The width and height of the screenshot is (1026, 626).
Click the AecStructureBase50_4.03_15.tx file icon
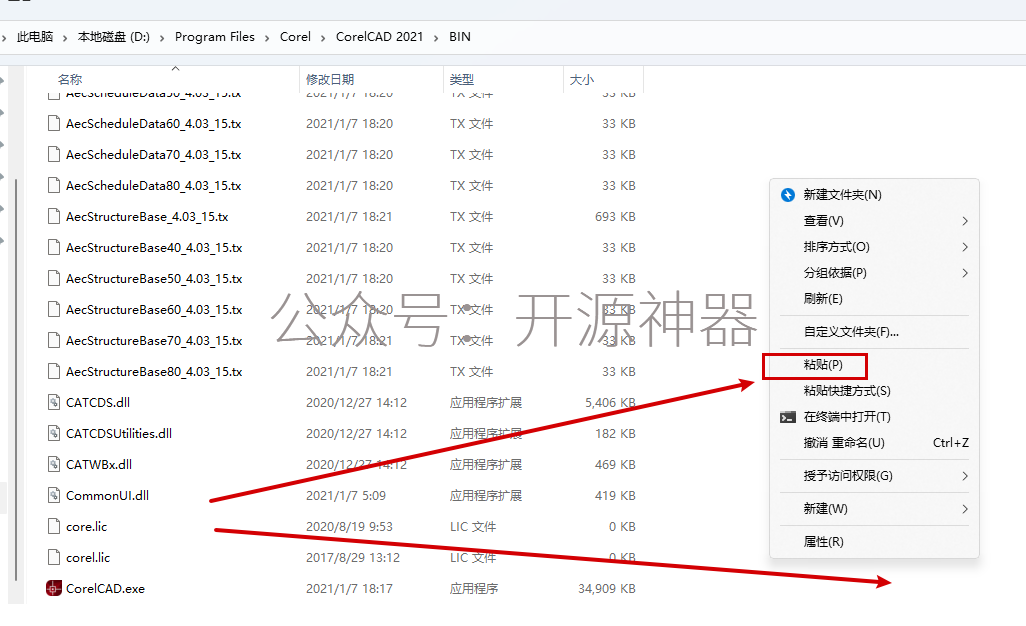pos(54,278)
